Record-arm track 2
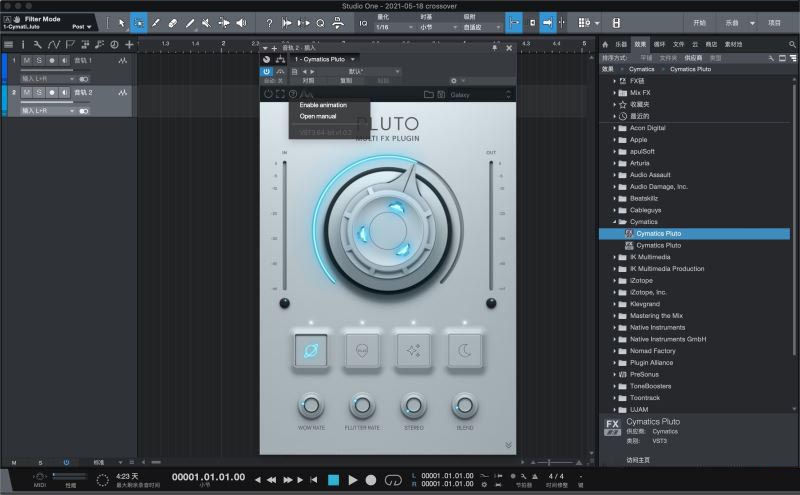The width and height of the screenshot is (800, 495). point(52,92)
